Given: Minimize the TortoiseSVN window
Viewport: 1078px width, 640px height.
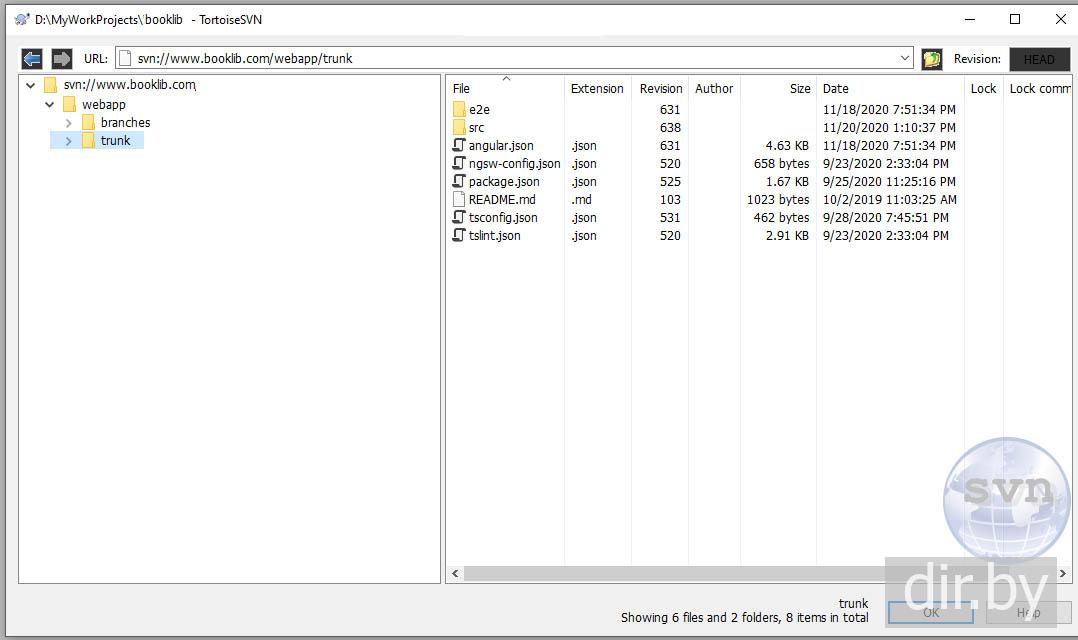Looking at the screenshot, I should point(970,19).
